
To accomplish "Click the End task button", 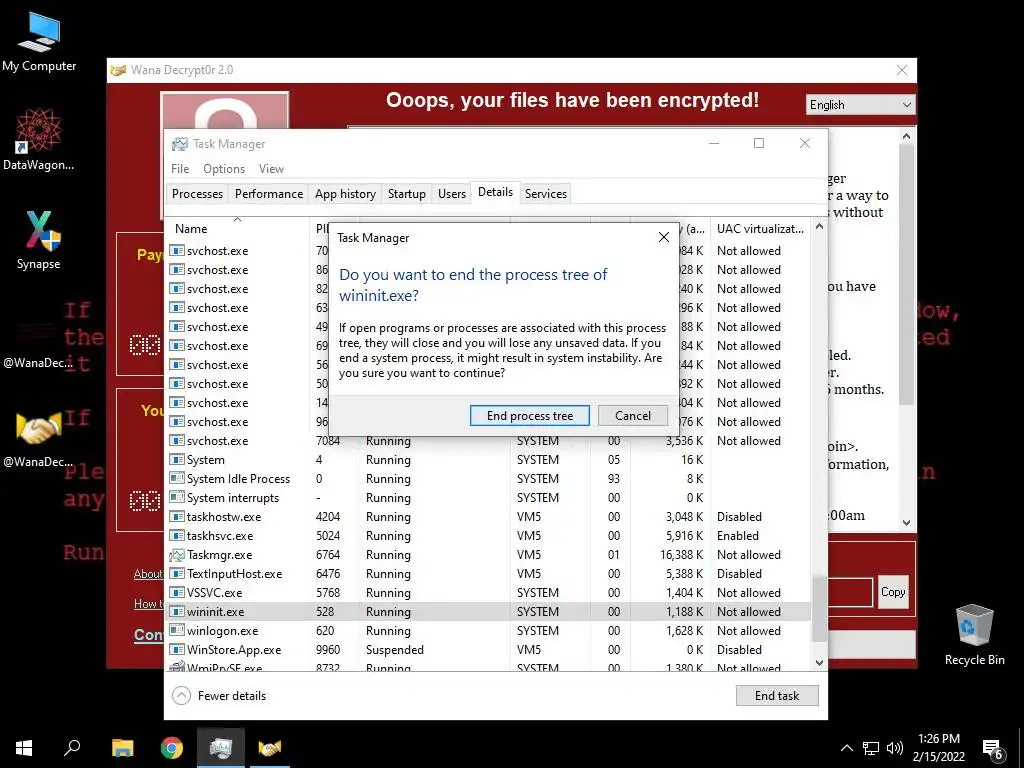I will pos(776,696).
